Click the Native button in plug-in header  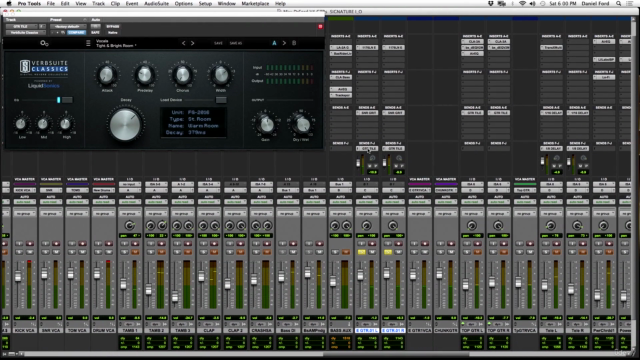(113, 32)
